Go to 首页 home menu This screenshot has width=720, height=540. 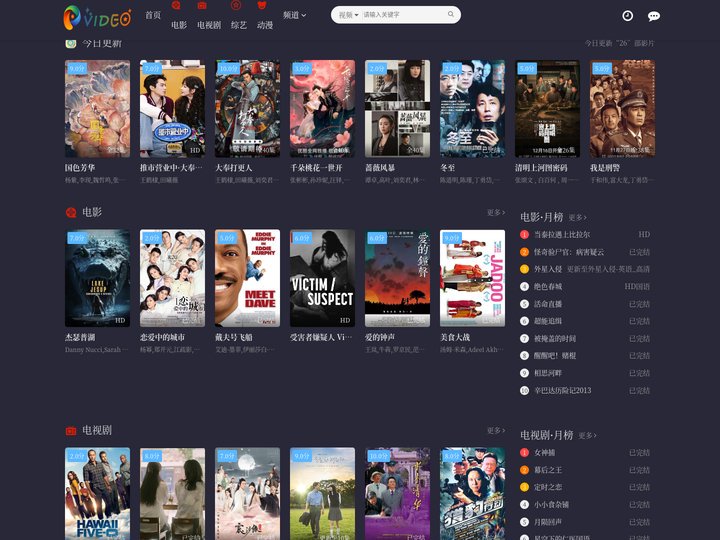(153, 15)
